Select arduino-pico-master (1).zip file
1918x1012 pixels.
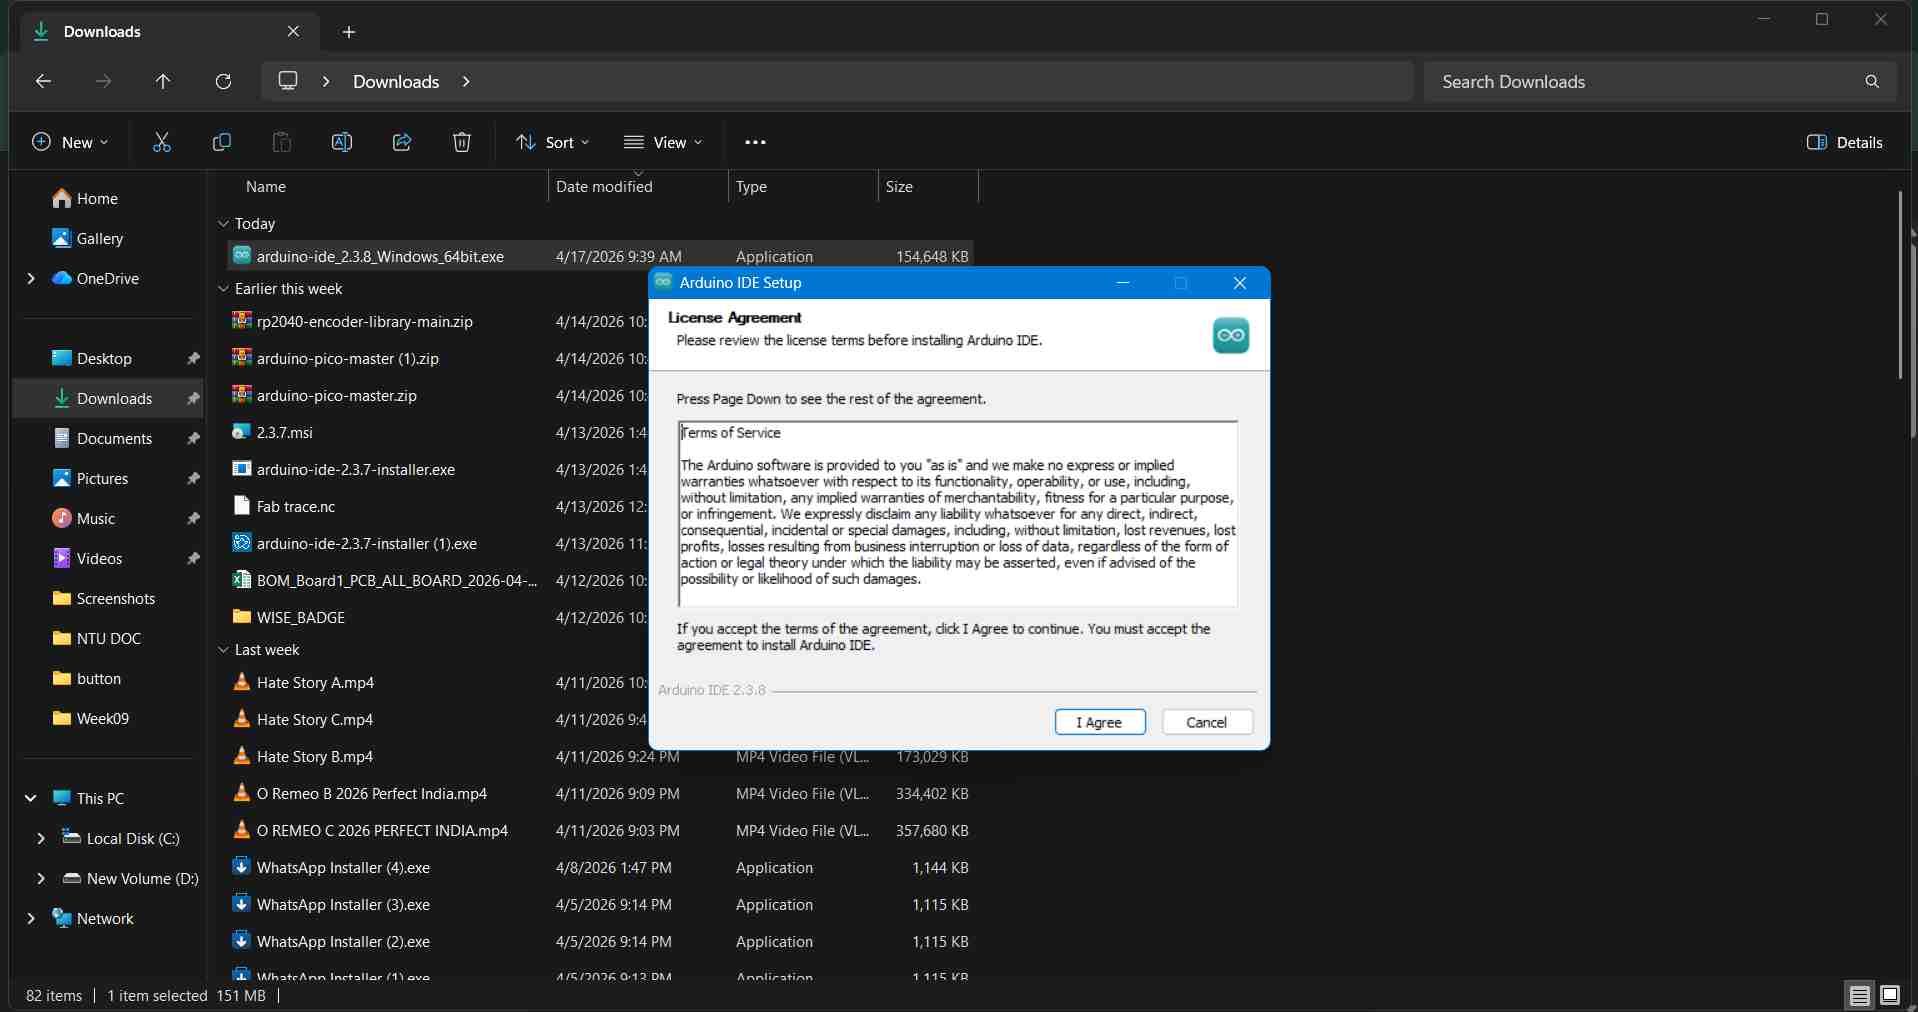pos(348,359)
